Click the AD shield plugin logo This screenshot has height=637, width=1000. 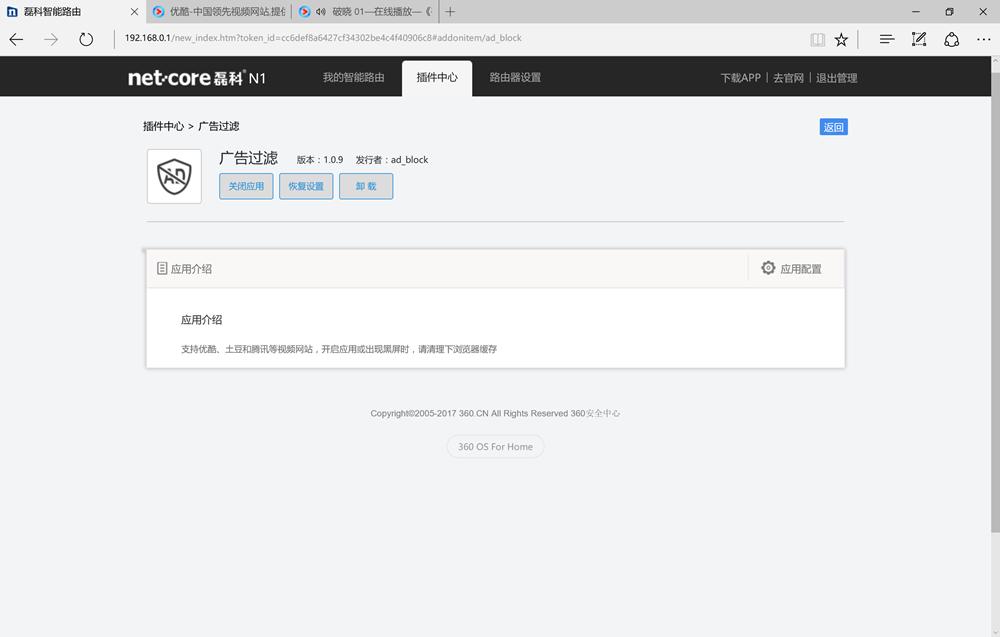tap(174, 176)
